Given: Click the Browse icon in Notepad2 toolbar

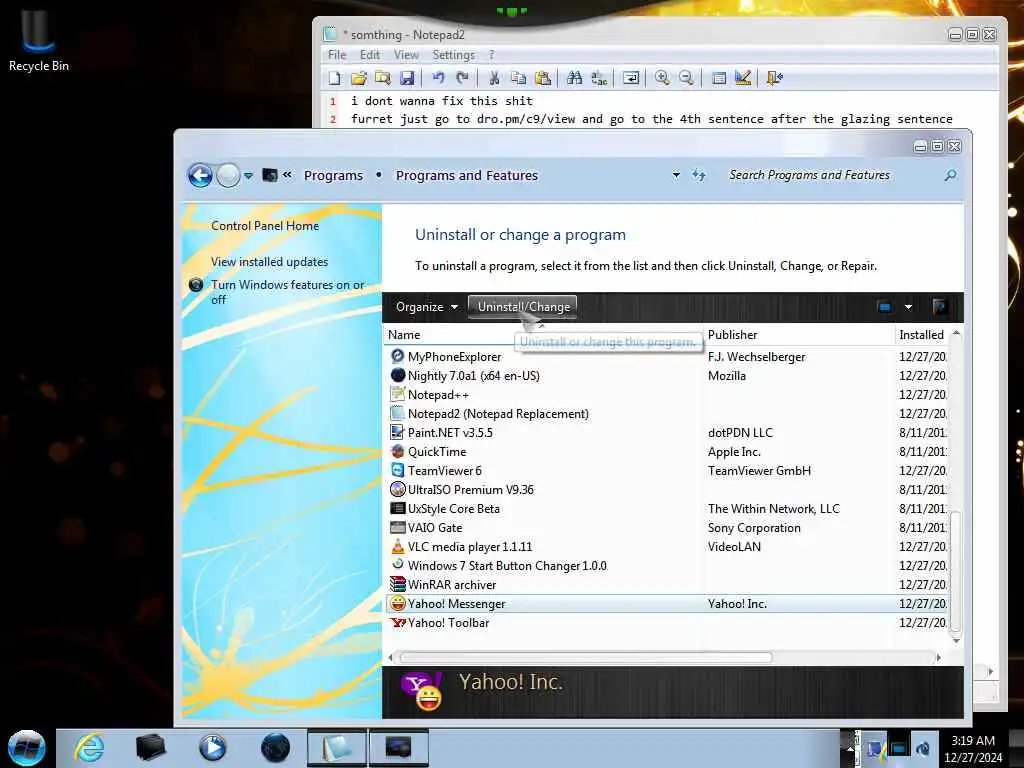Looking at the screenshot, I should click(383, 78).
